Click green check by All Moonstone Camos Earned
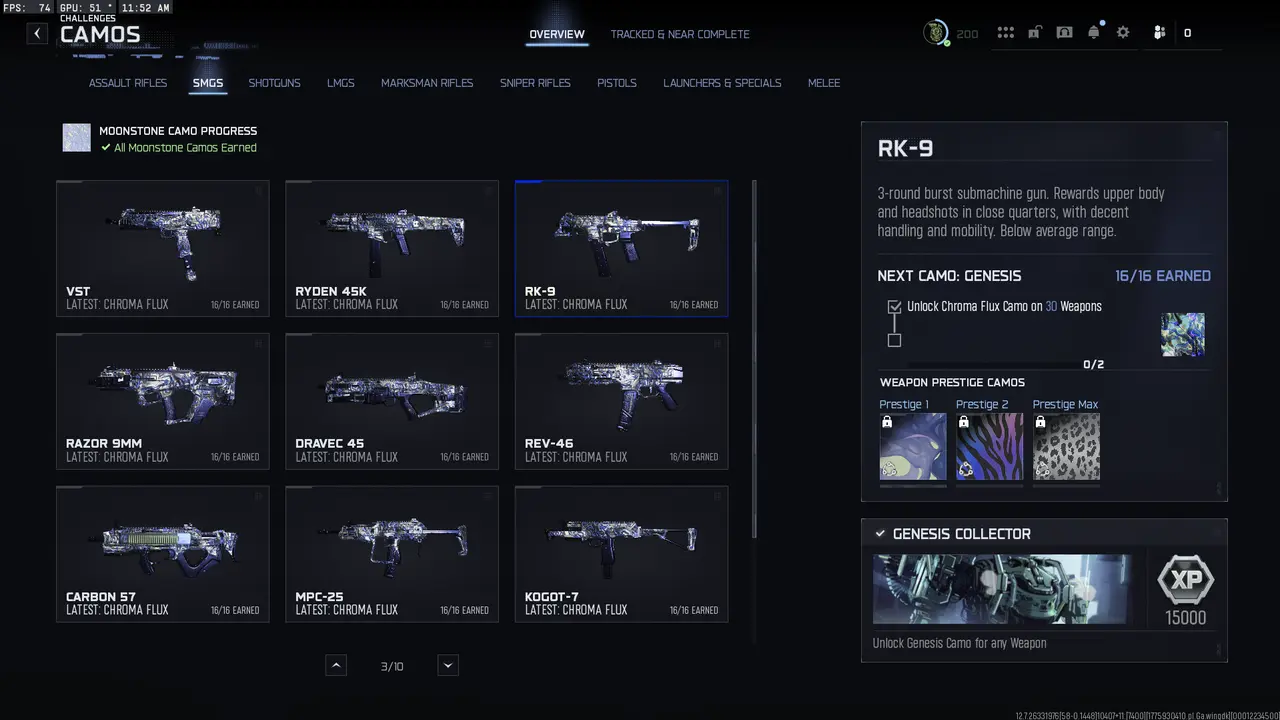Screen dimensions: 1280x720 pyautogui.click(x=105, y=147)
